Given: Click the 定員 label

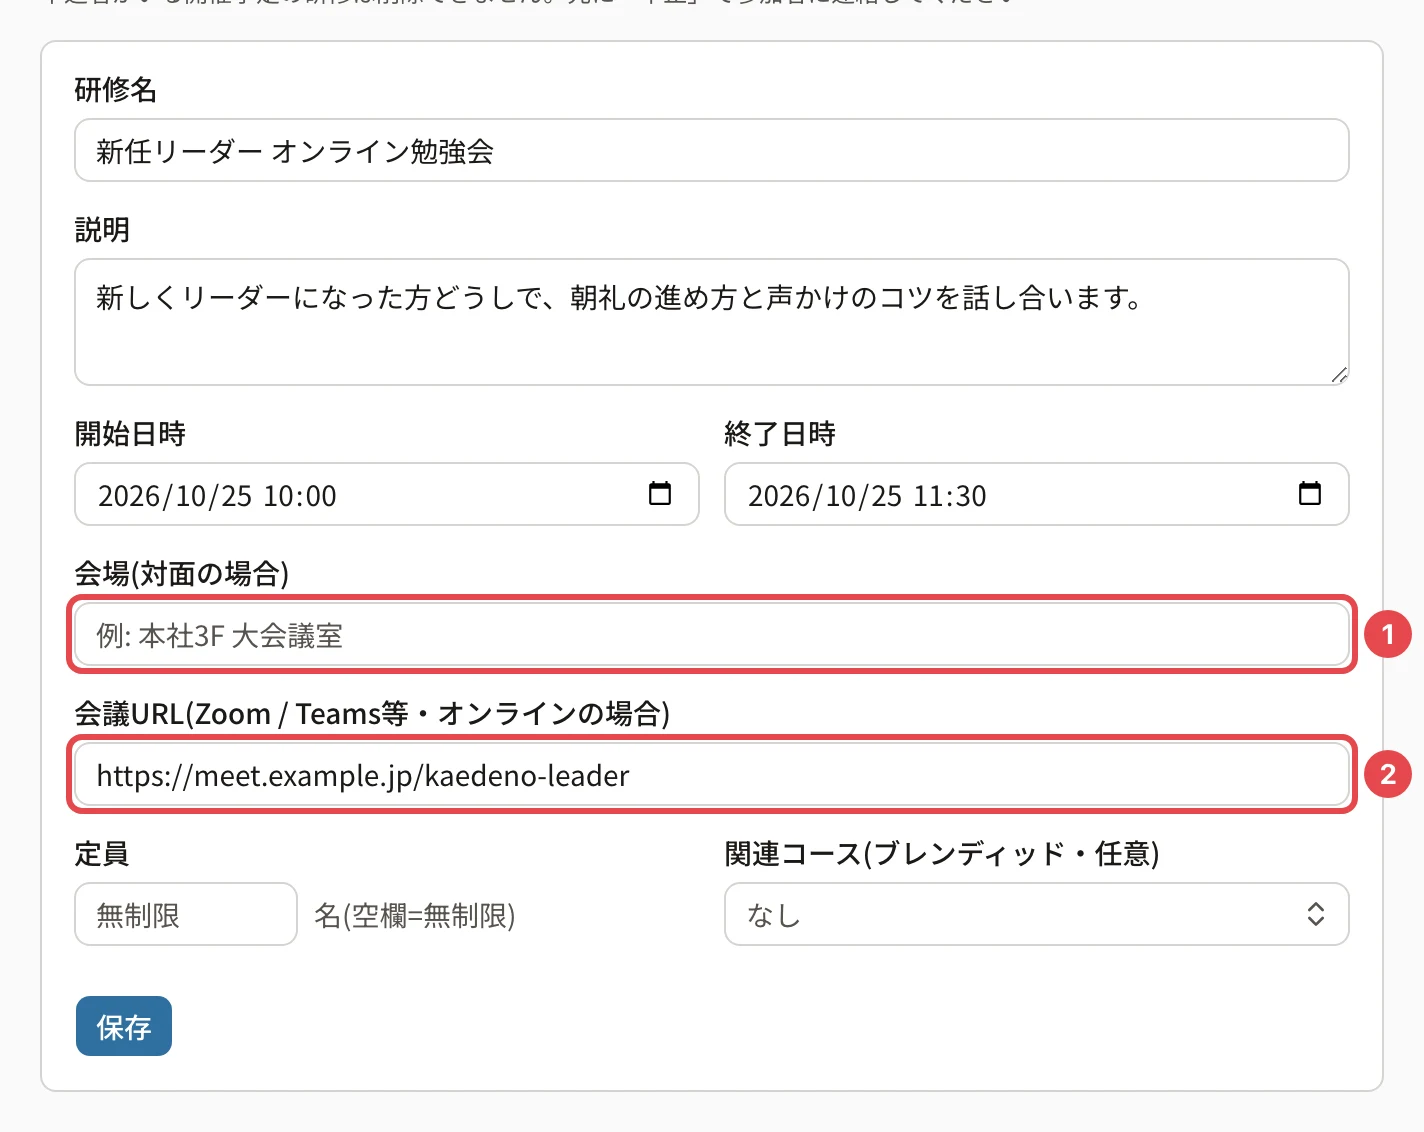Looking at the screenshot, I should [102, 854].
